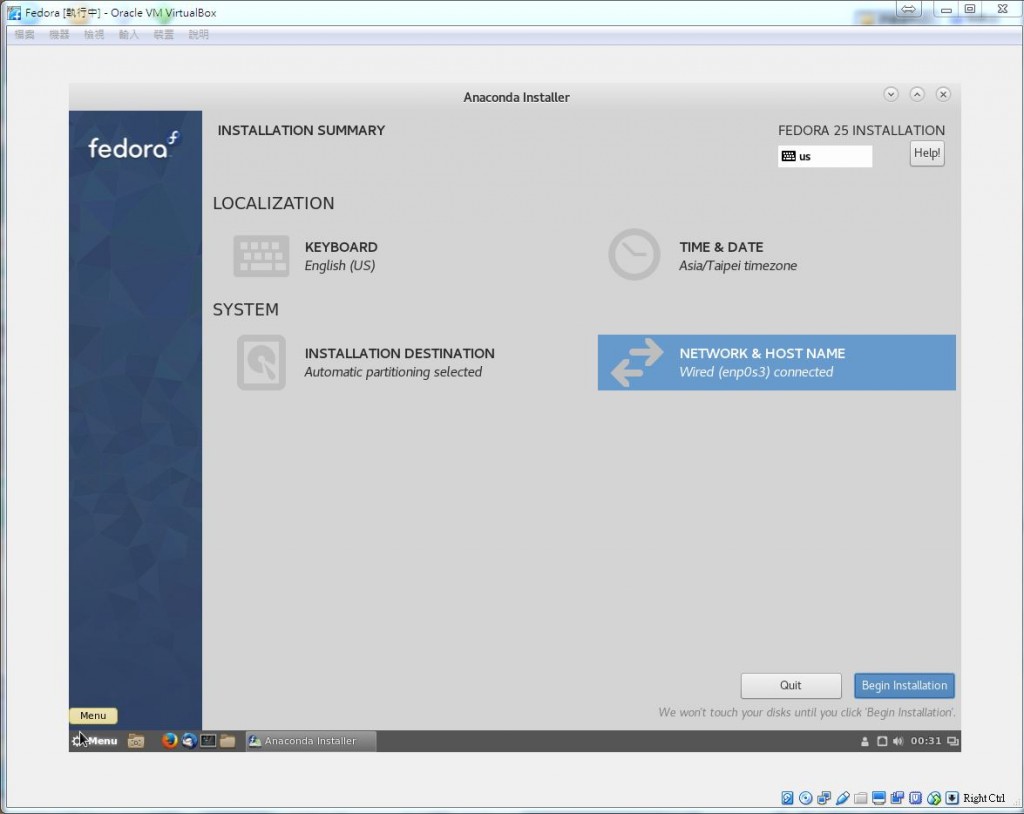Click the Help! button
This screenshot has height=814, width=1024.
click(927, 153)
